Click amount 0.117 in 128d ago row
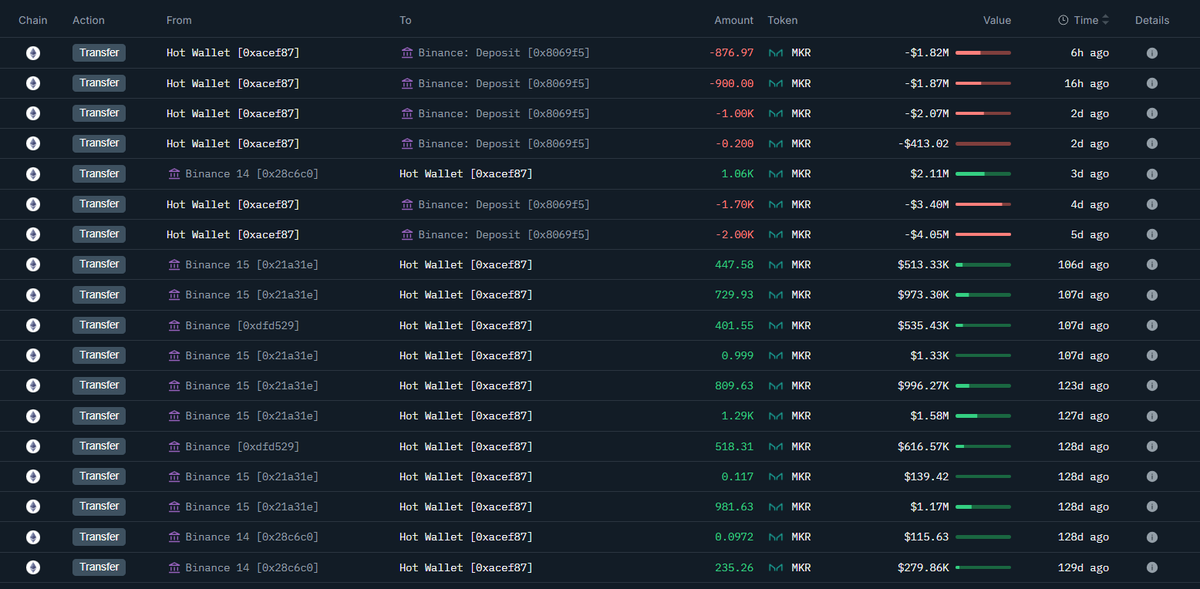The height and width of the screenshot is (589, 1200). (x=737, y=477)
